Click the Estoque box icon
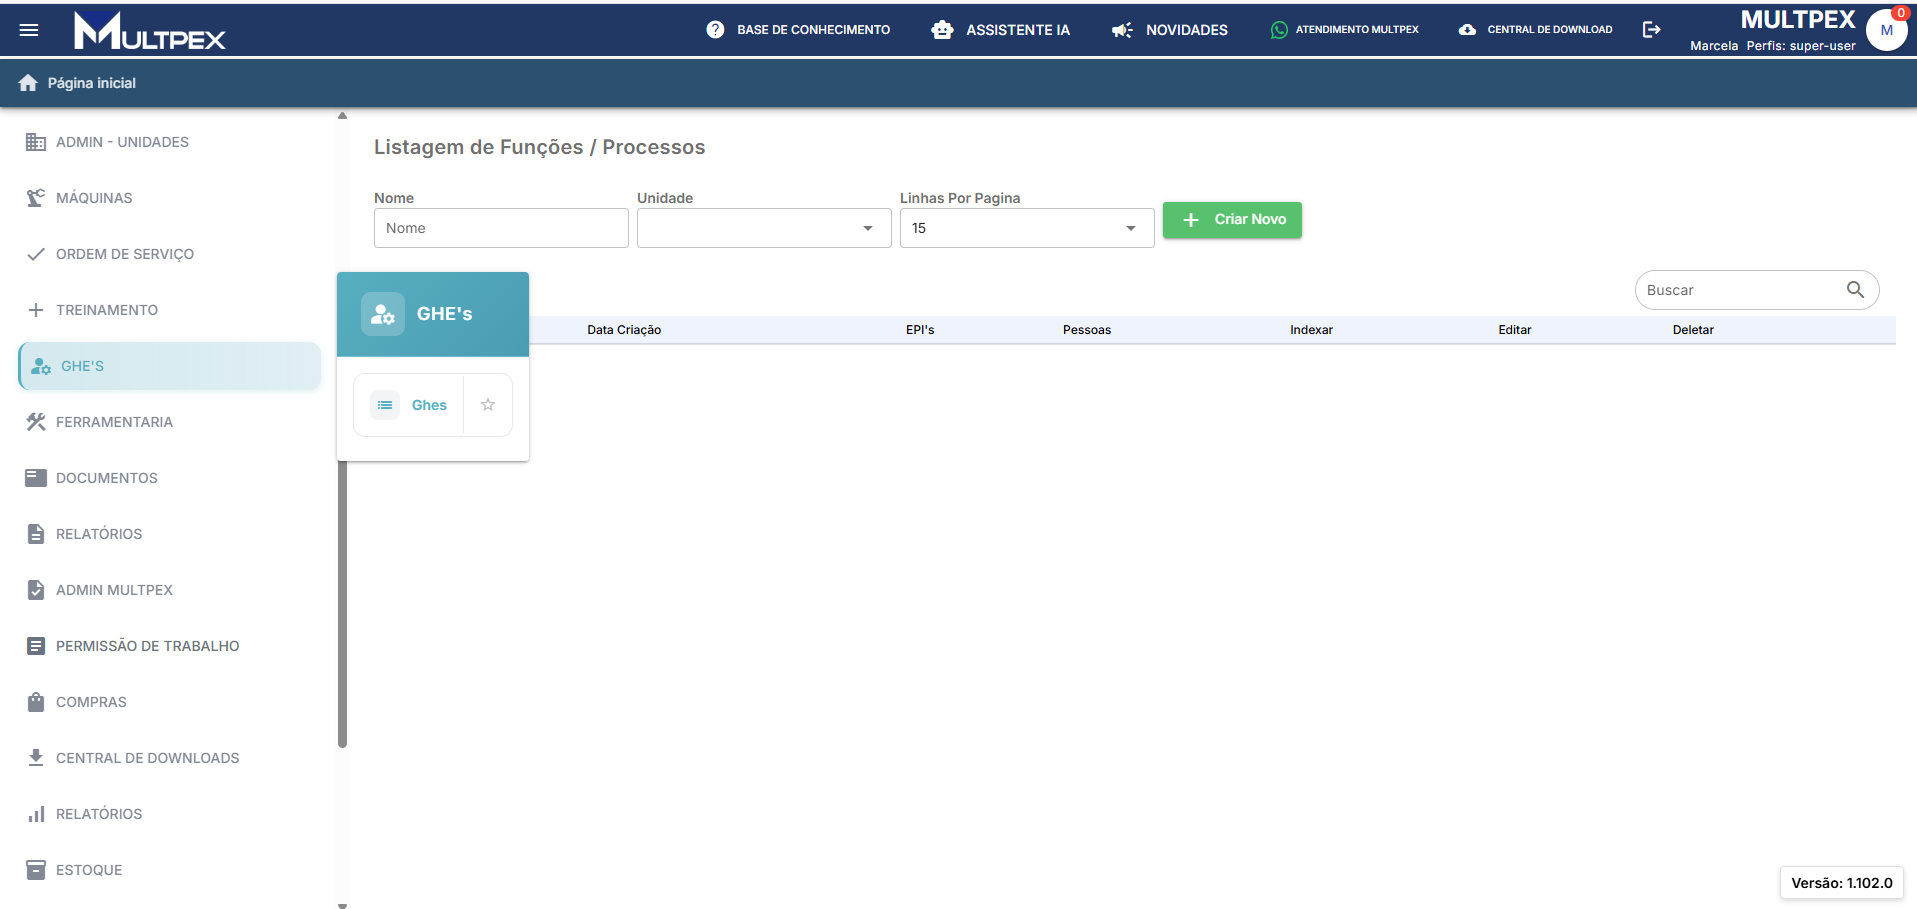This screenshot has height=909, width=1917. (x=36, y=870)
